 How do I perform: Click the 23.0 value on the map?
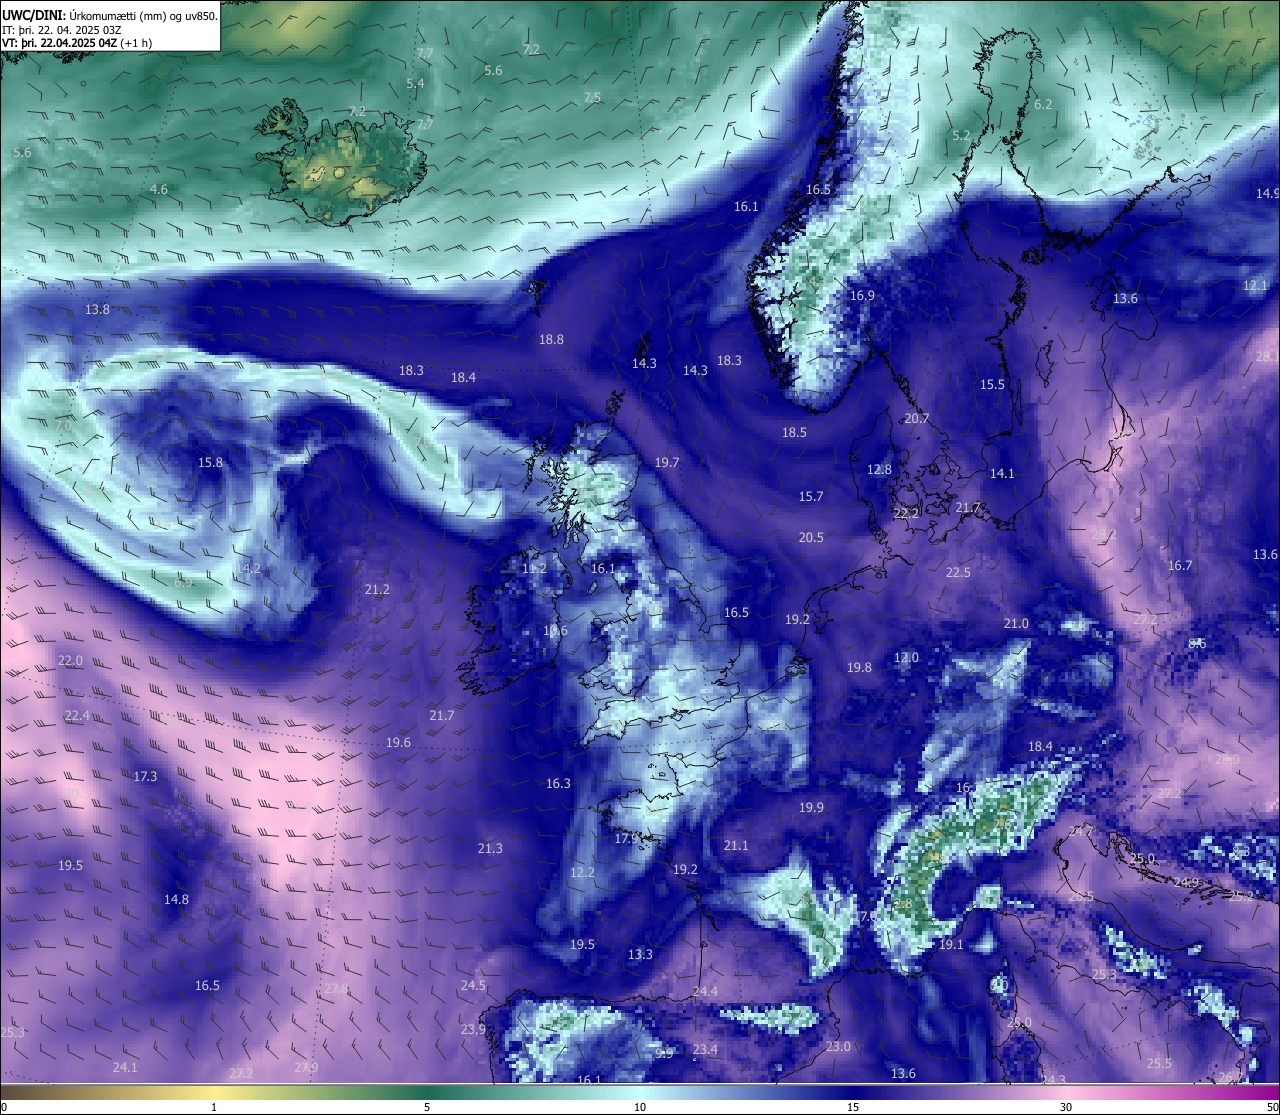pos(838,1047)
